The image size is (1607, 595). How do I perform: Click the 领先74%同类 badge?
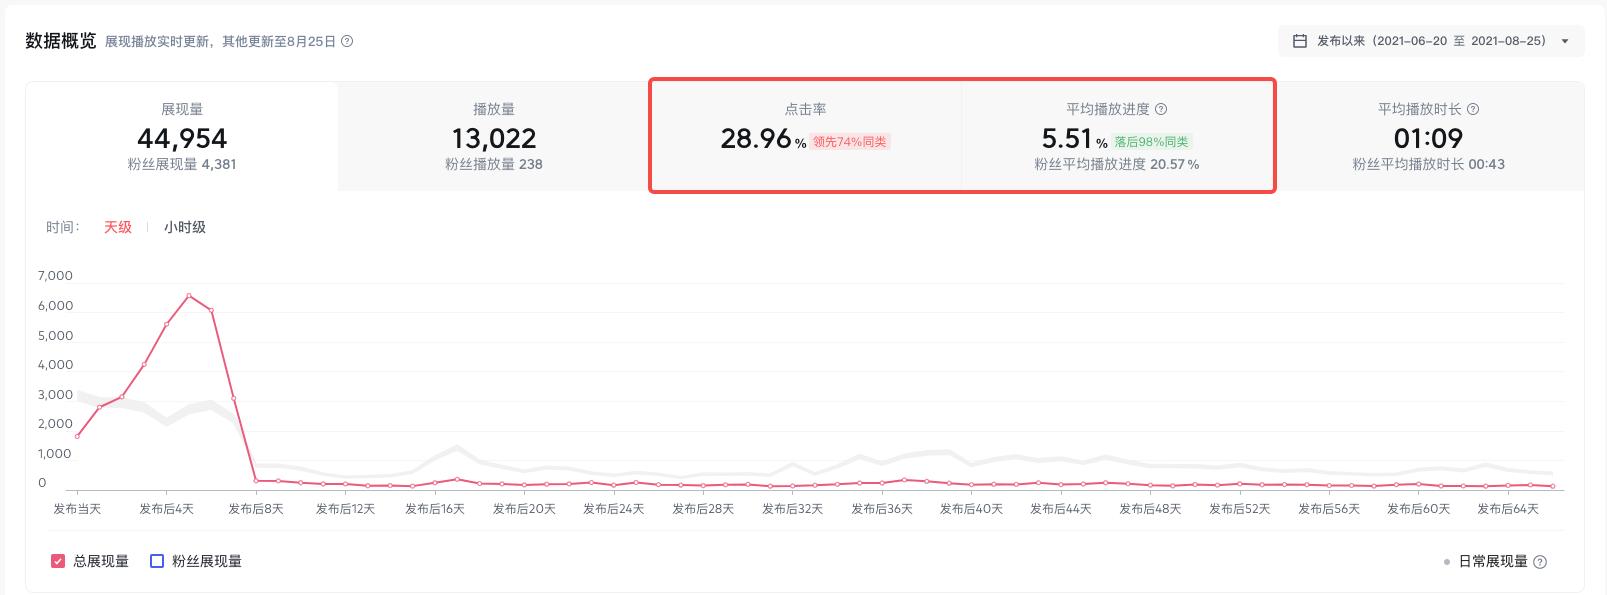coord(849,142)
